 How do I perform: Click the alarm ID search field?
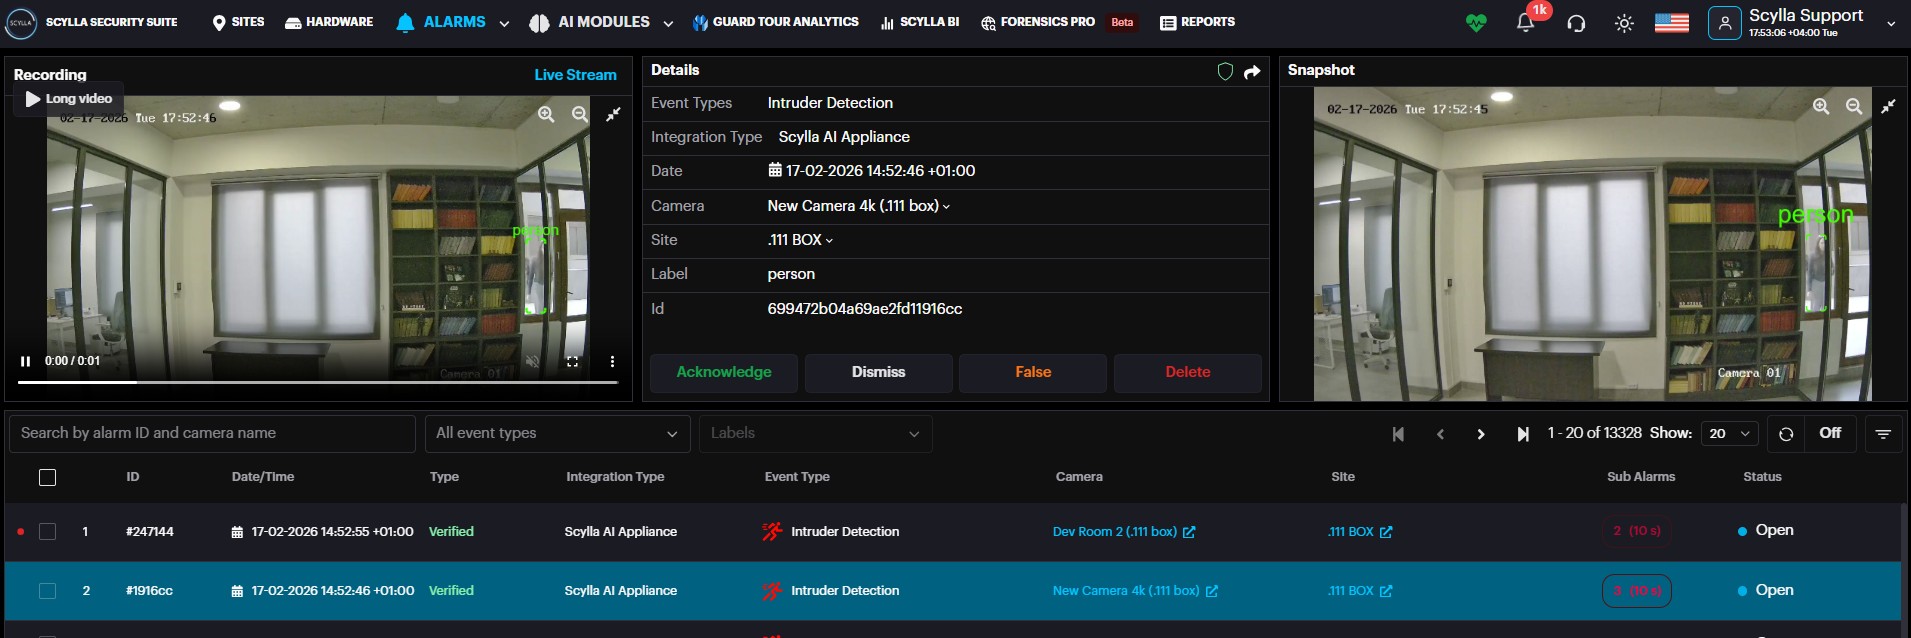[212, 433]
